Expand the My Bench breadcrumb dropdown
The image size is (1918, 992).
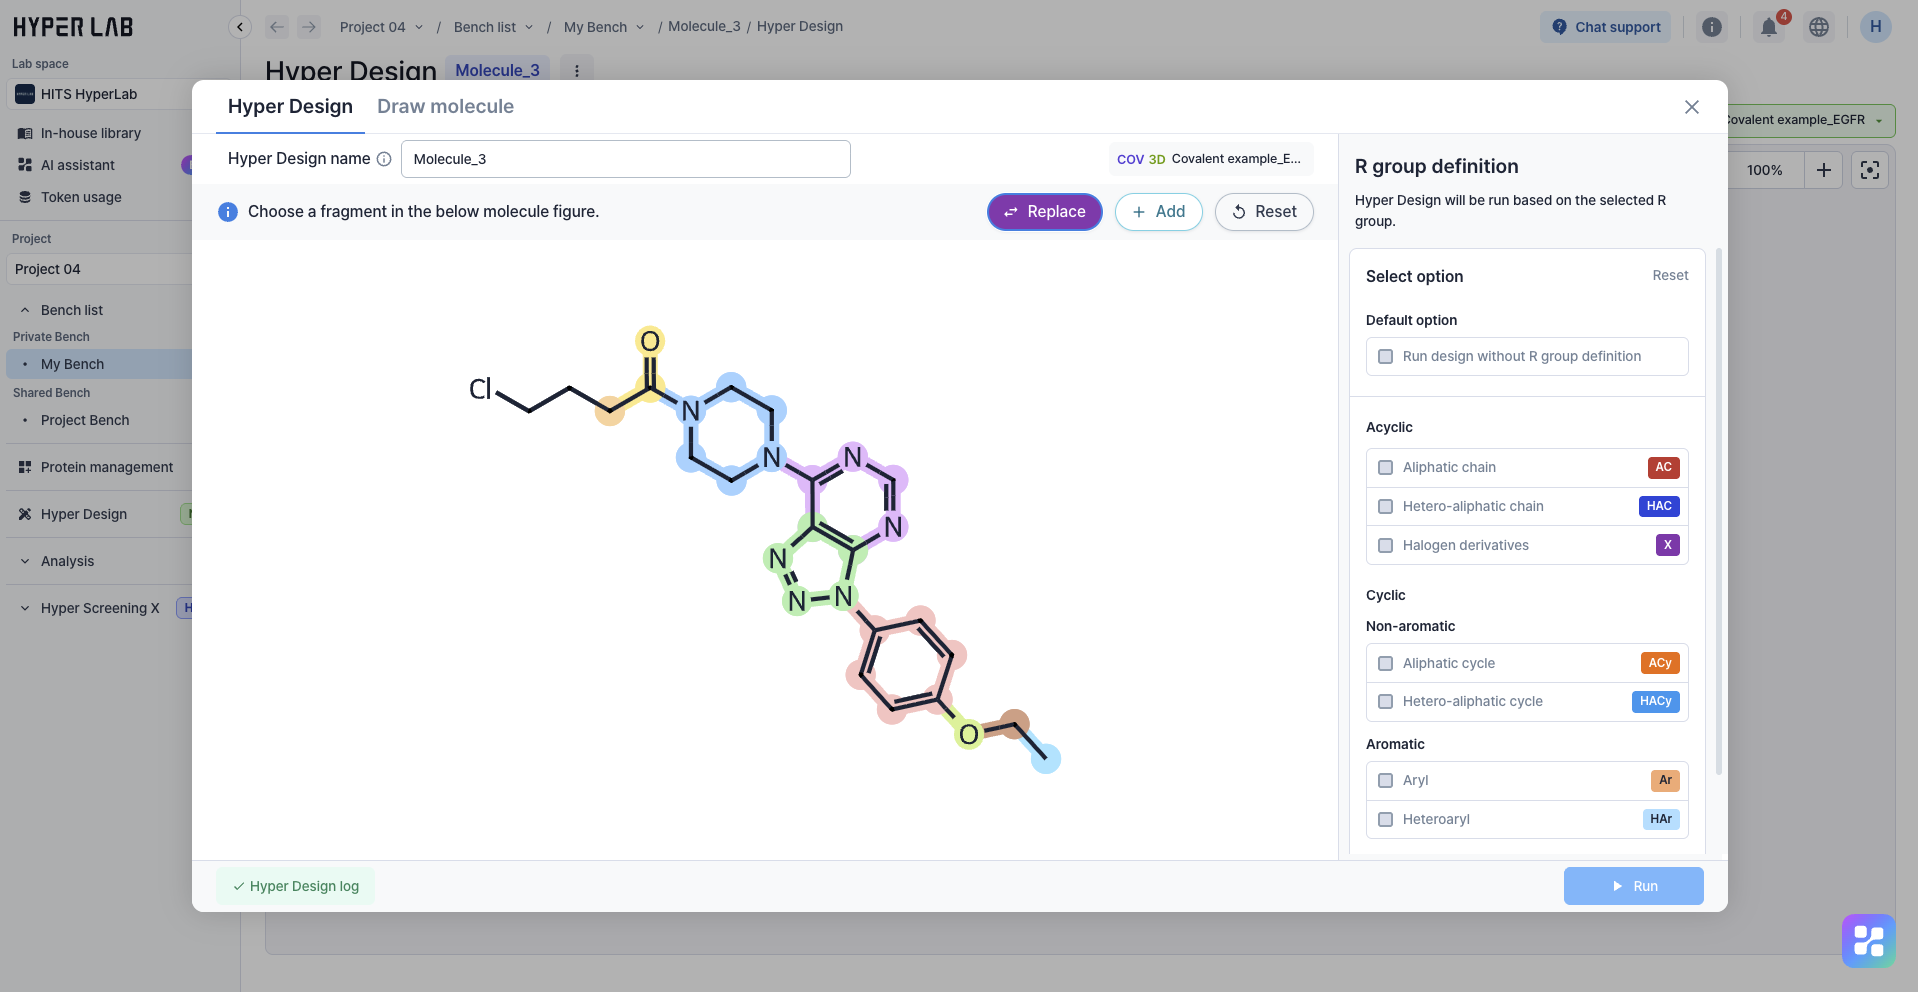pyautogui.click(x=603, y=27)
